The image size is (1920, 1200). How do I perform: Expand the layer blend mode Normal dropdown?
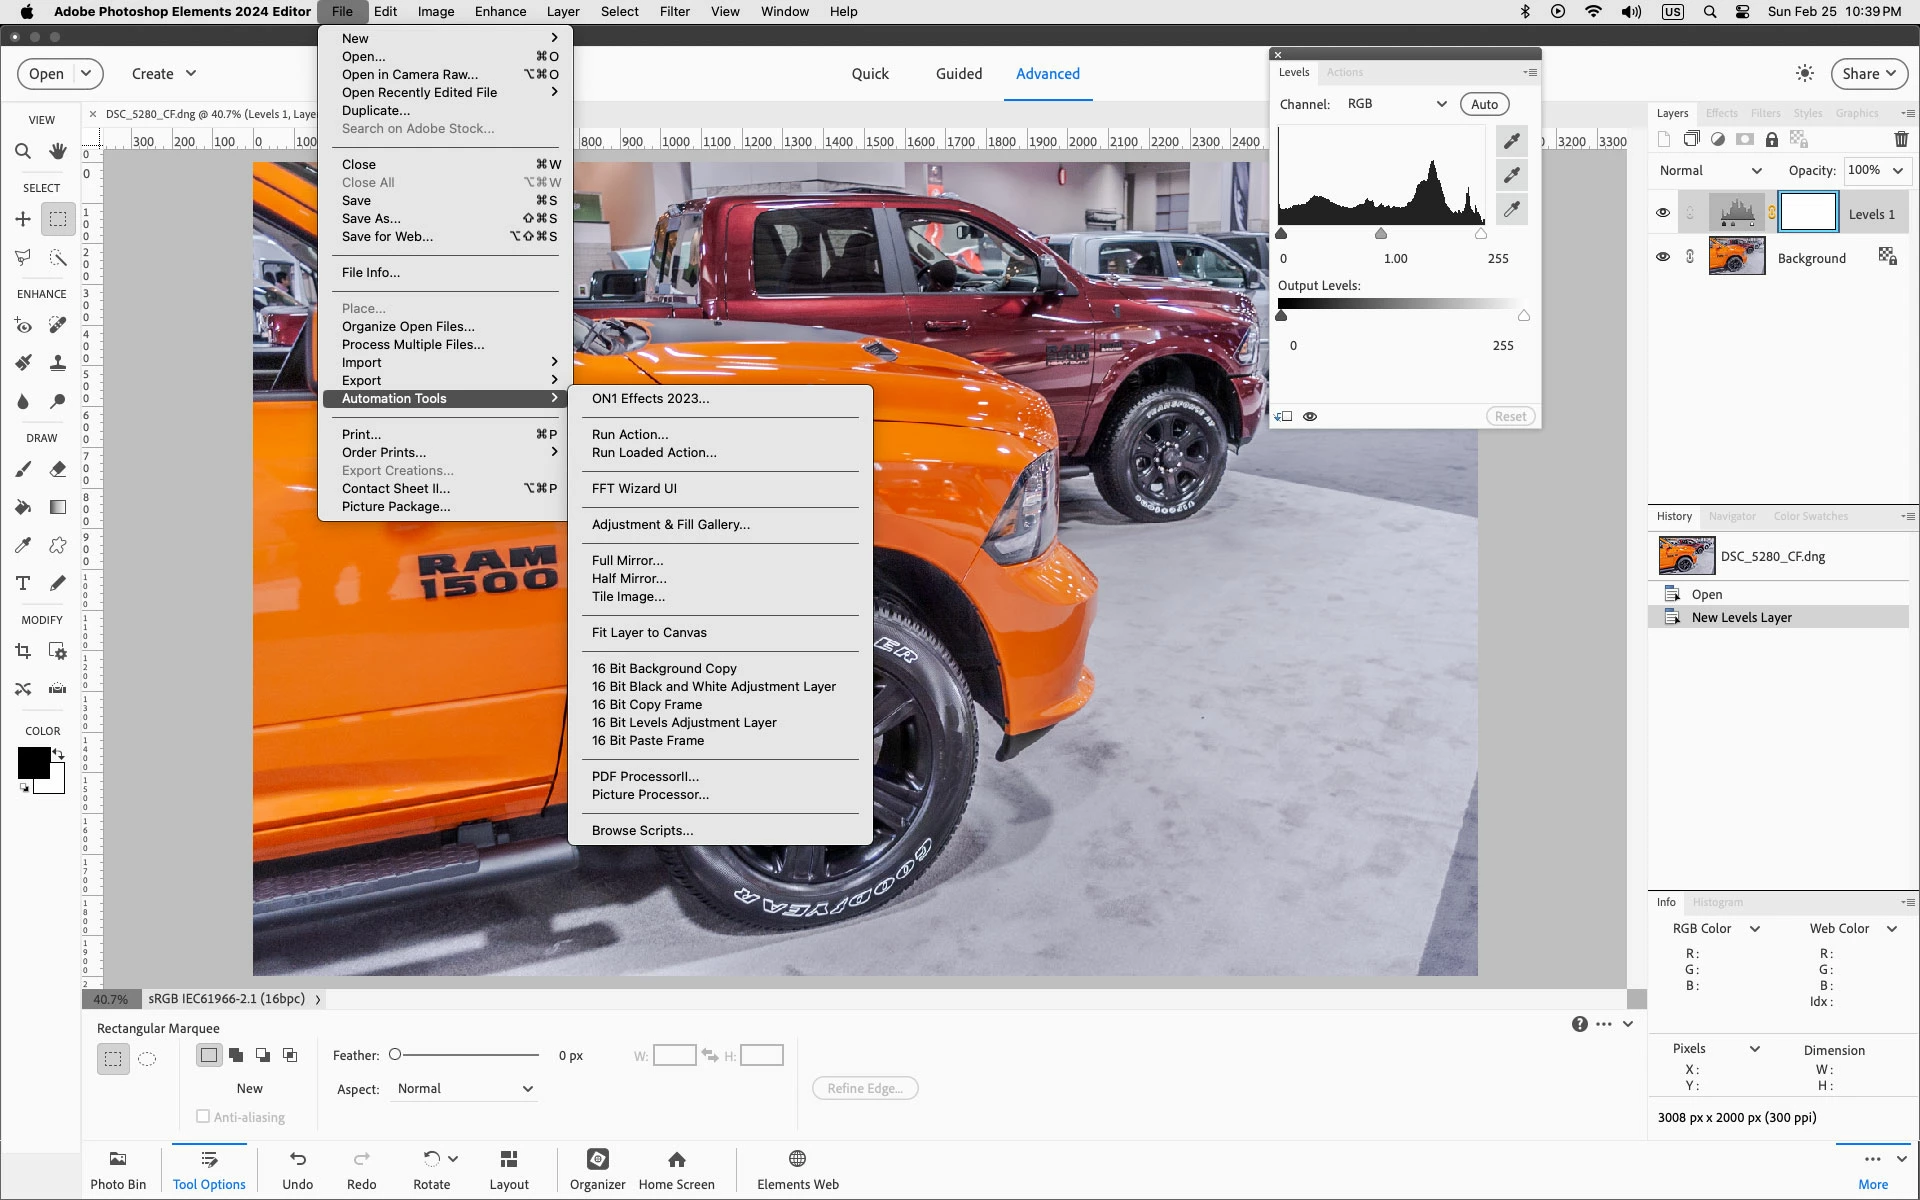(1710, 171)
